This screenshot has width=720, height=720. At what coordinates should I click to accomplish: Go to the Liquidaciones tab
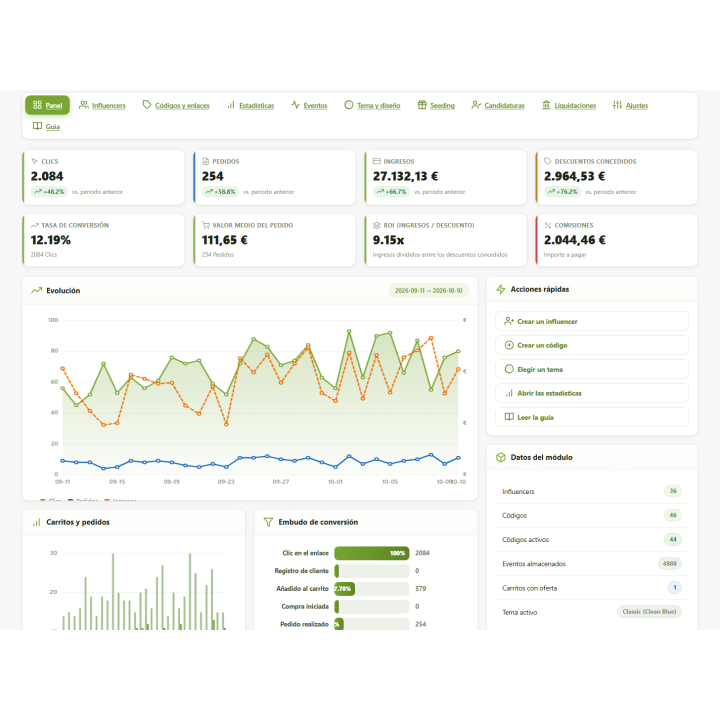point(569,105)
